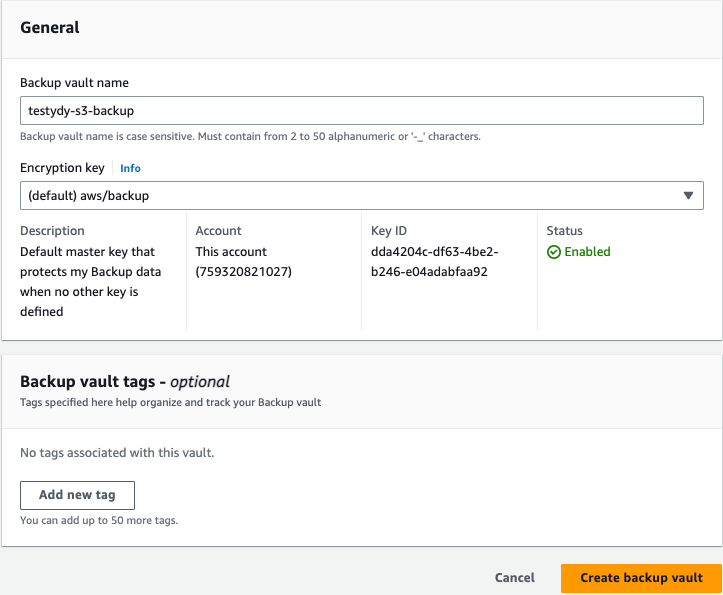Open the Info link next to Encryption key

[x=130, y=168]
